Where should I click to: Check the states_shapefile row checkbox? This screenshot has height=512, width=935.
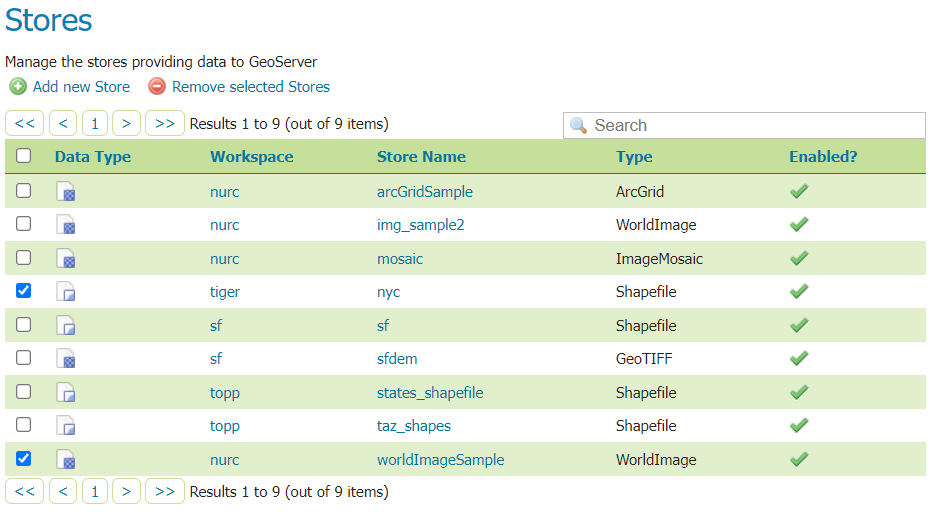click(x=24, y=392)
